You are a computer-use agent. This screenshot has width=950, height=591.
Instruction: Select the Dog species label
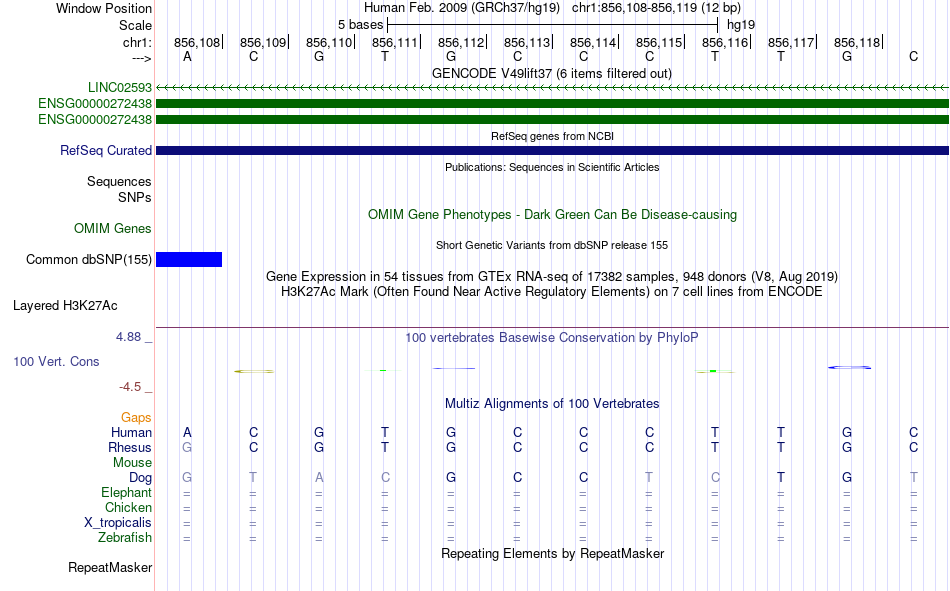[x=141, y=478]
